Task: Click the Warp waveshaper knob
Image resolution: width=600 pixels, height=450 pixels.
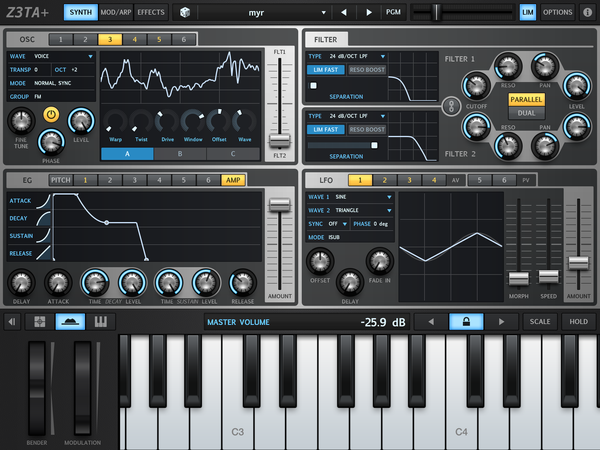Action: tap(116, 122)
